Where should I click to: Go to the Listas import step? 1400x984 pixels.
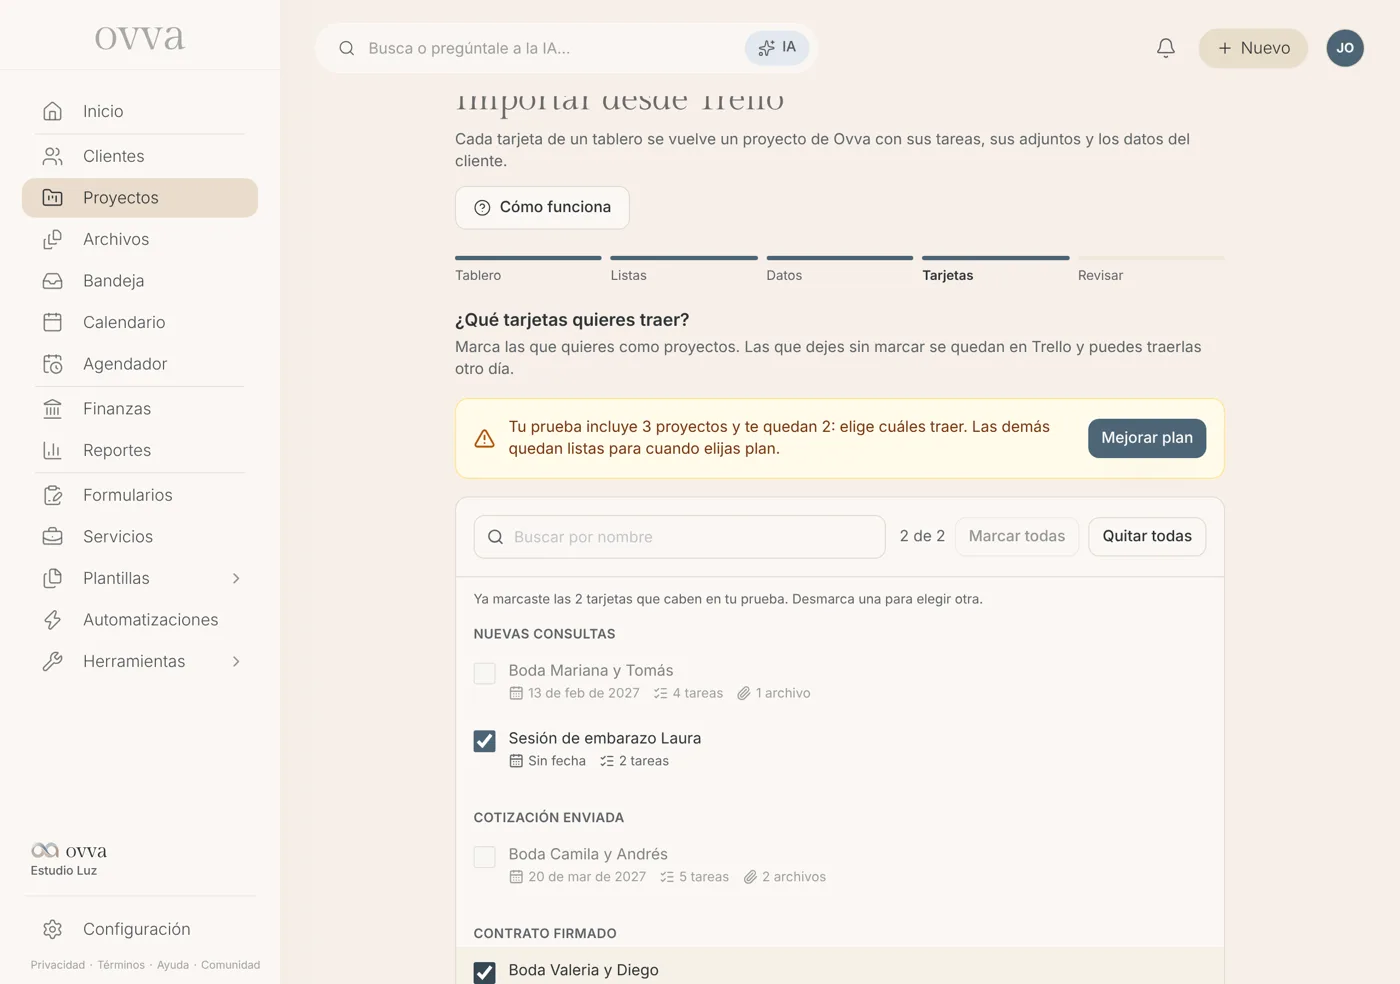click(684, 270)
